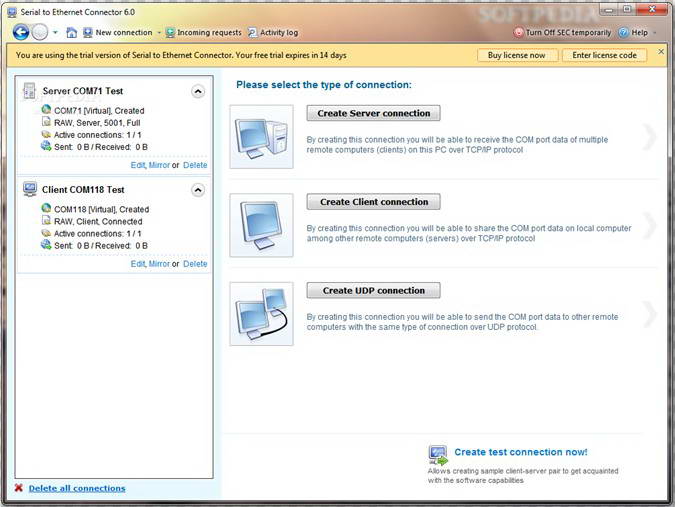Click the UDP connection linked-computers thumbnail

[261, 314]
